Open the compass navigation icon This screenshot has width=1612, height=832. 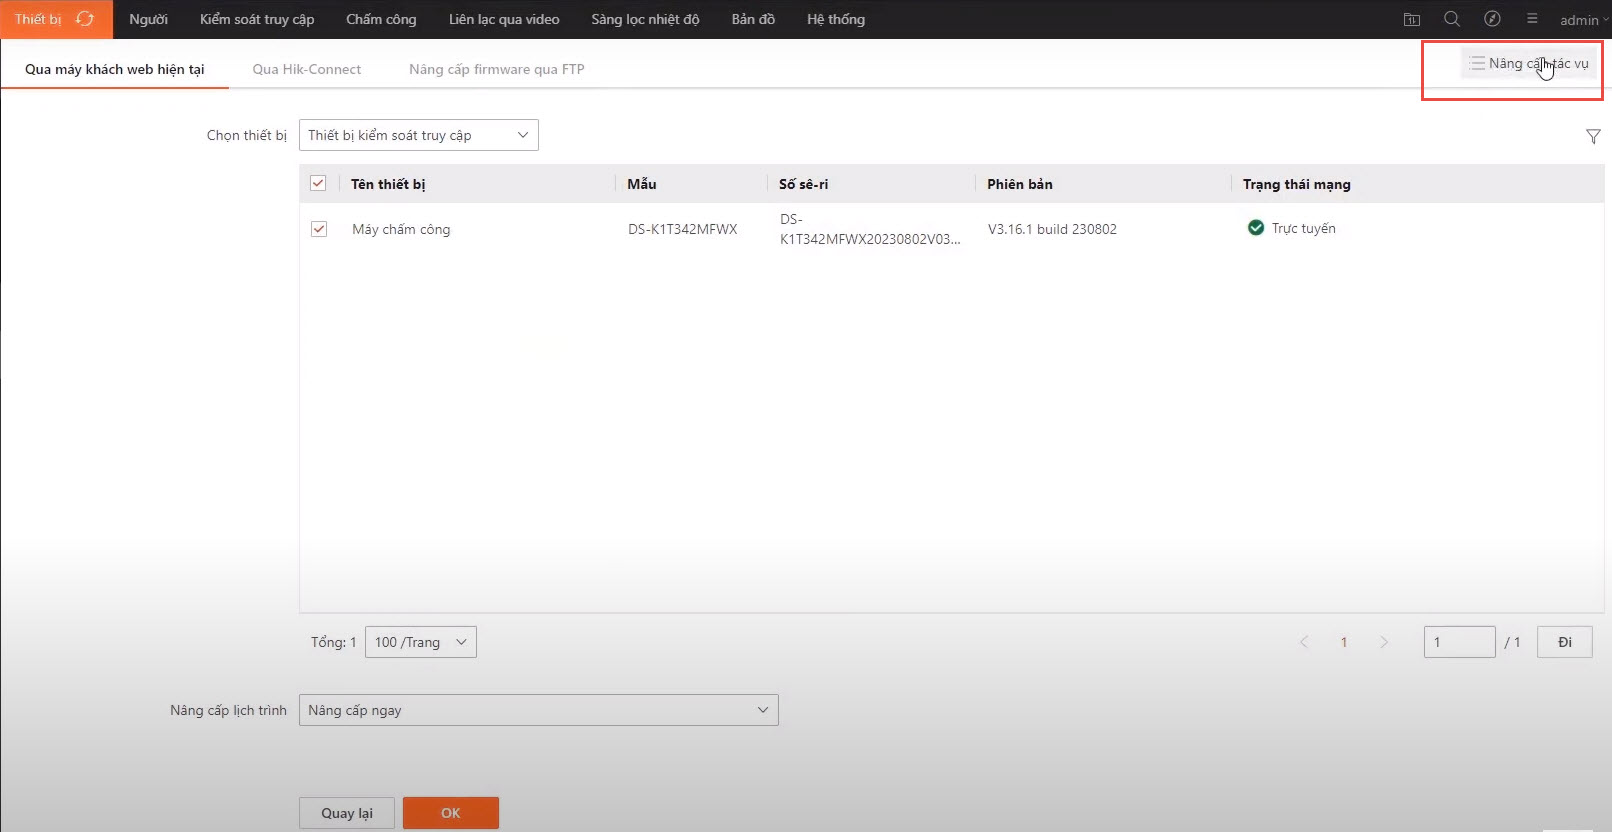(x=1492, y=19)
